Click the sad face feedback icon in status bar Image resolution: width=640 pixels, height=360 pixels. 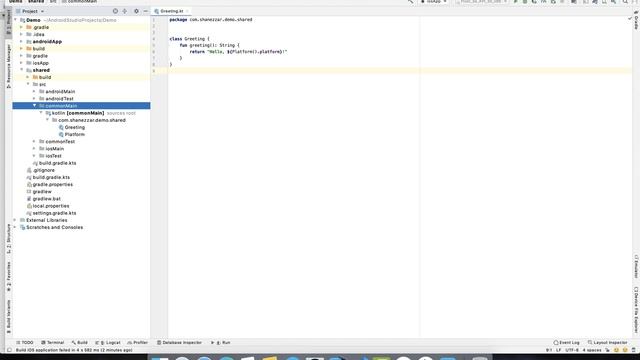click(x=625, y=350)
